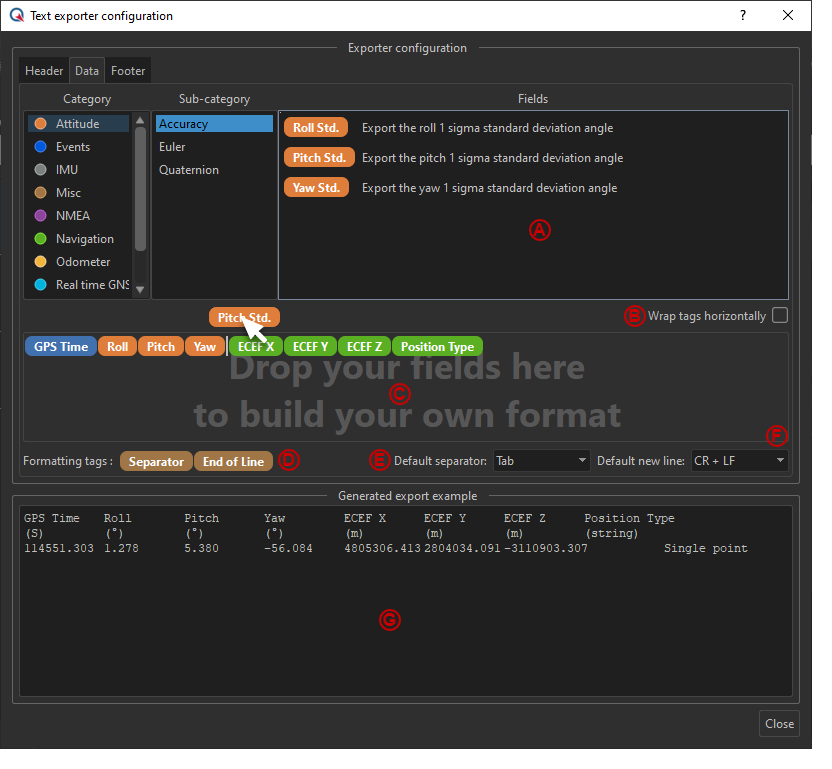The image size is (832, 769).
Task: Select the Odometer category
Action: click(83, 262)
